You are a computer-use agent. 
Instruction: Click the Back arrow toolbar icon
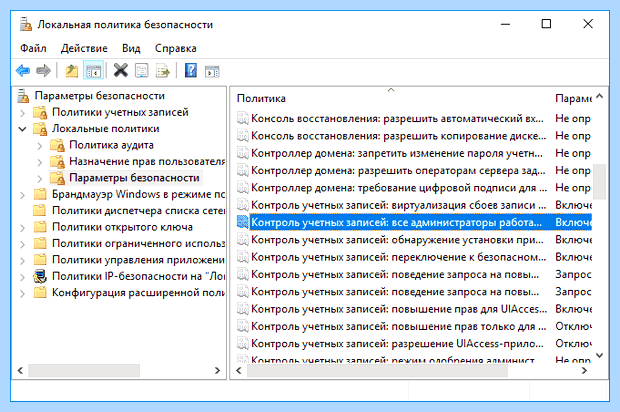pos(23,71)
